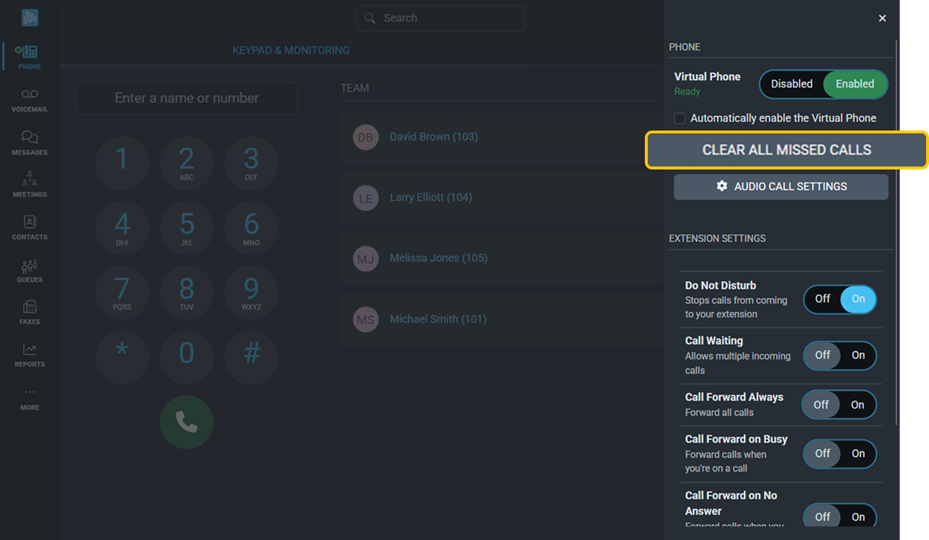Screen dimensions: 929x540
Task: Set Virtual Phone to Disabled
Action: (792, 84)
